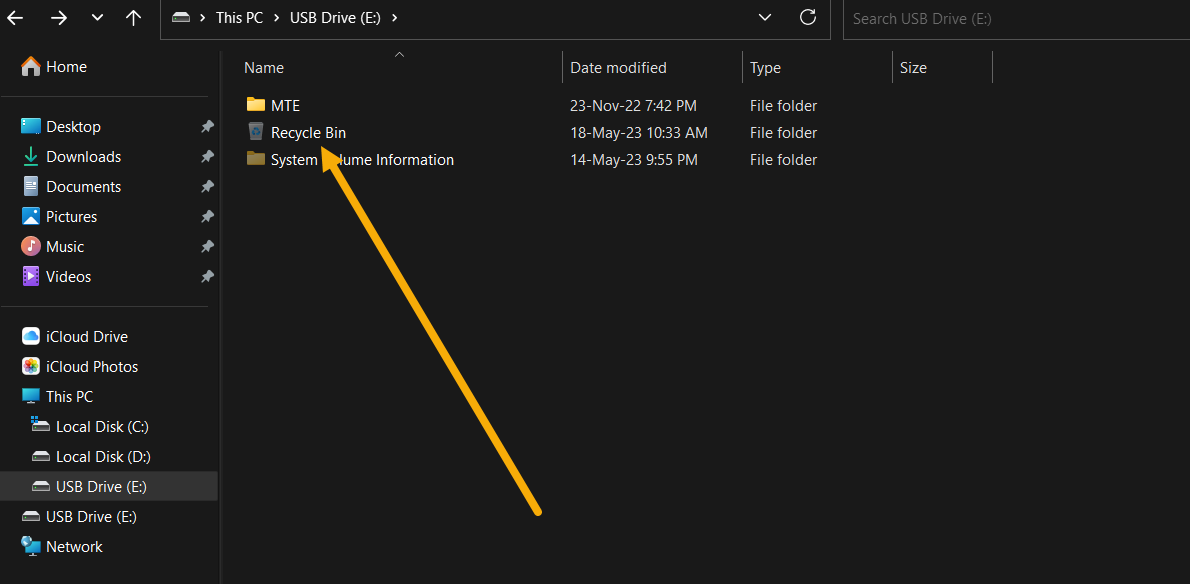Open the MTE folder
1190x584 pixels.
click(283, 105)
